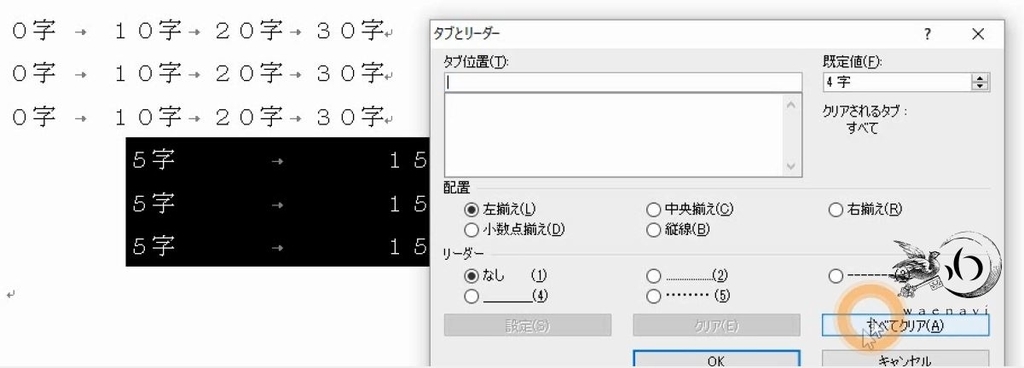Click the 既定値 field showing 4 字
This screenshot has width=1024, height=368.
pos(897,82)
